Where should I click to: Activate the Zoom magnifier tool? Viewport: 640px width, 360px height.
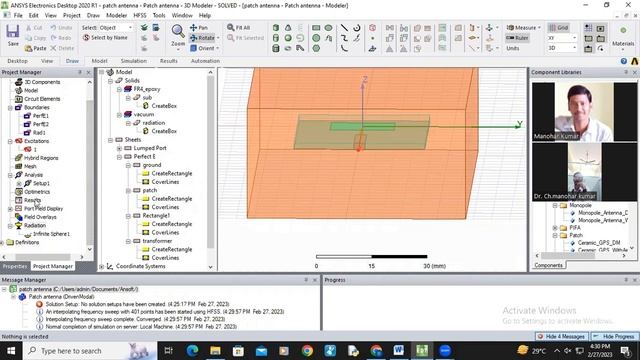click(x=178, y=31)
